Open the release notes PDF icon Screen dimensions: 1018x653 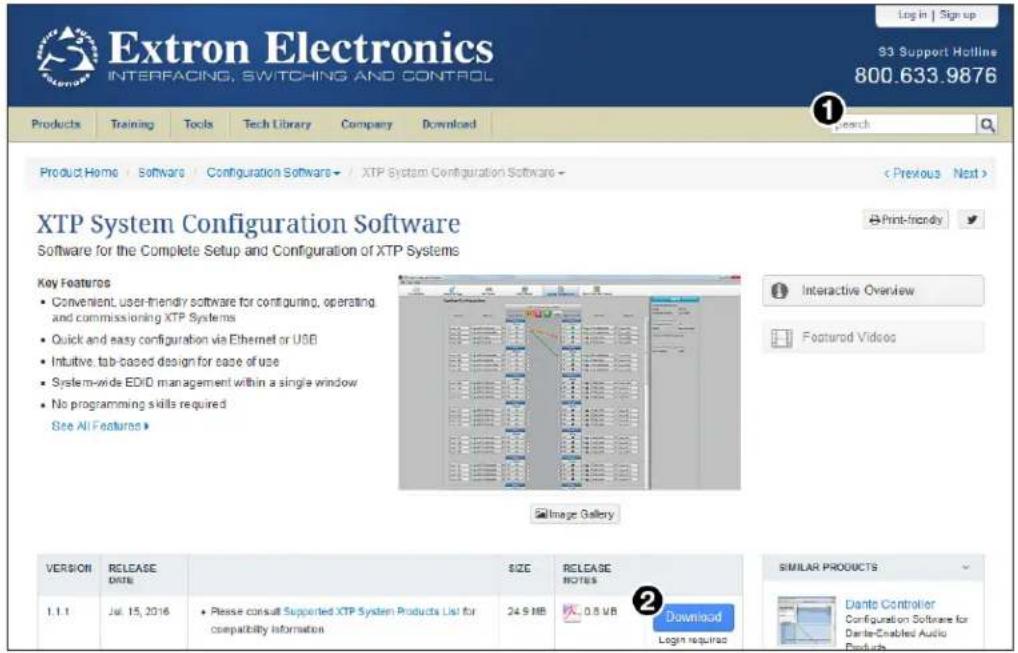point(571,612)
